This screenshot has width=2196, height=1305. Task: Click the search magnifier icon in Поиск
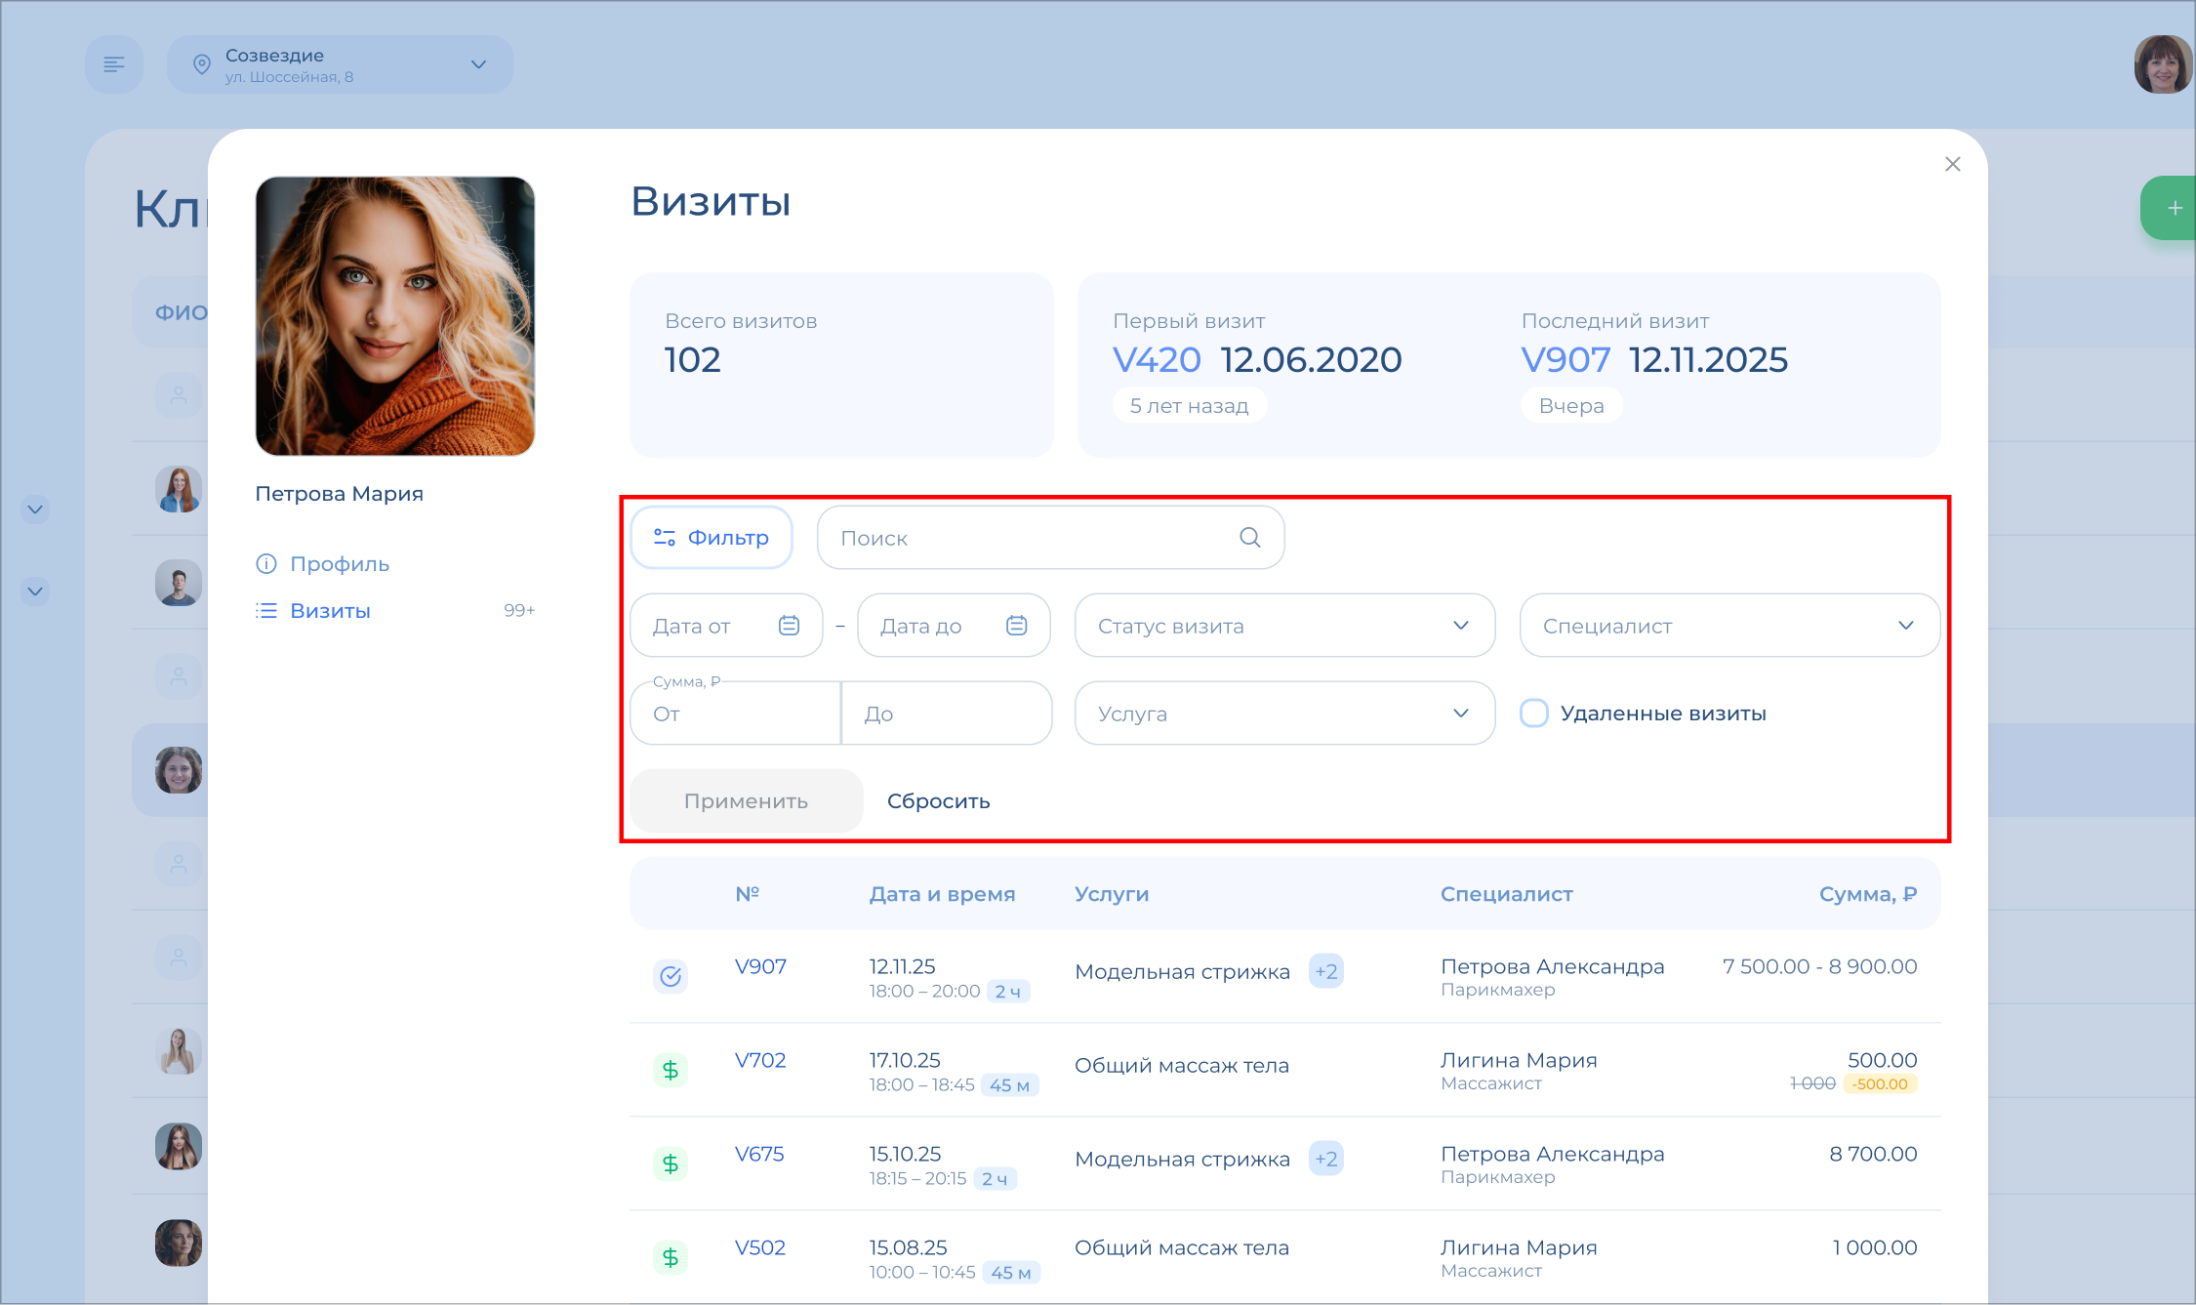point(1249,538)
